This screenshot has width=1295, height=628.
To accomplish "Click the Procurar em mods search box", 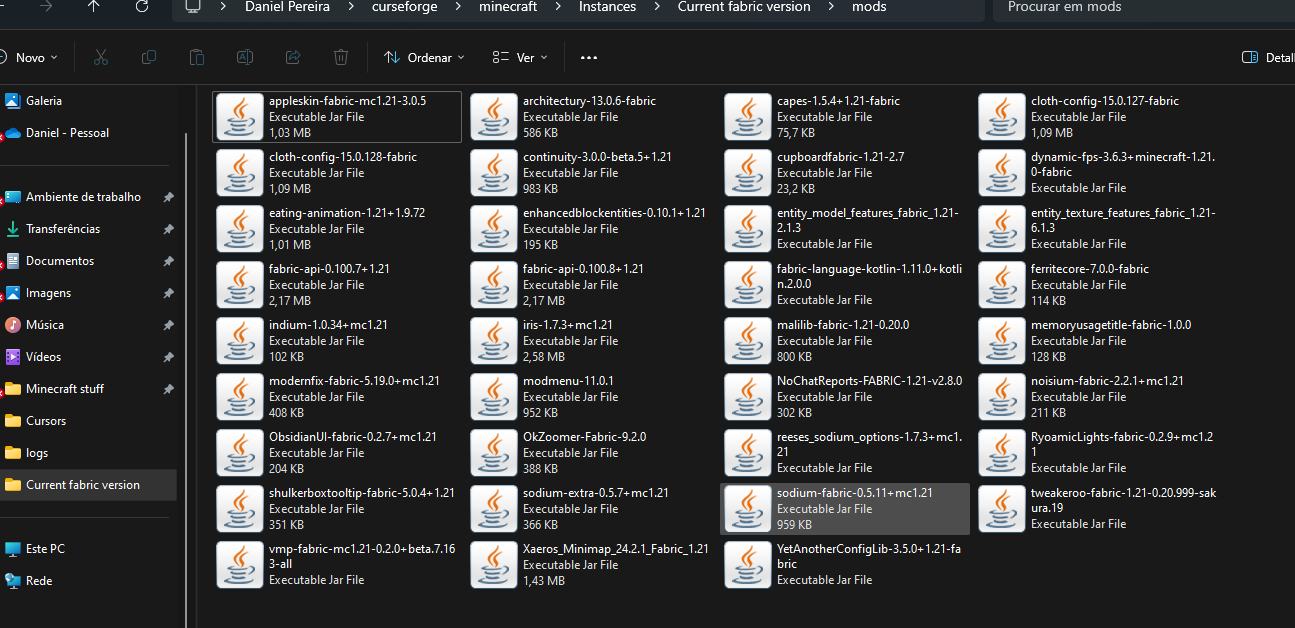I will (1140, 7).
